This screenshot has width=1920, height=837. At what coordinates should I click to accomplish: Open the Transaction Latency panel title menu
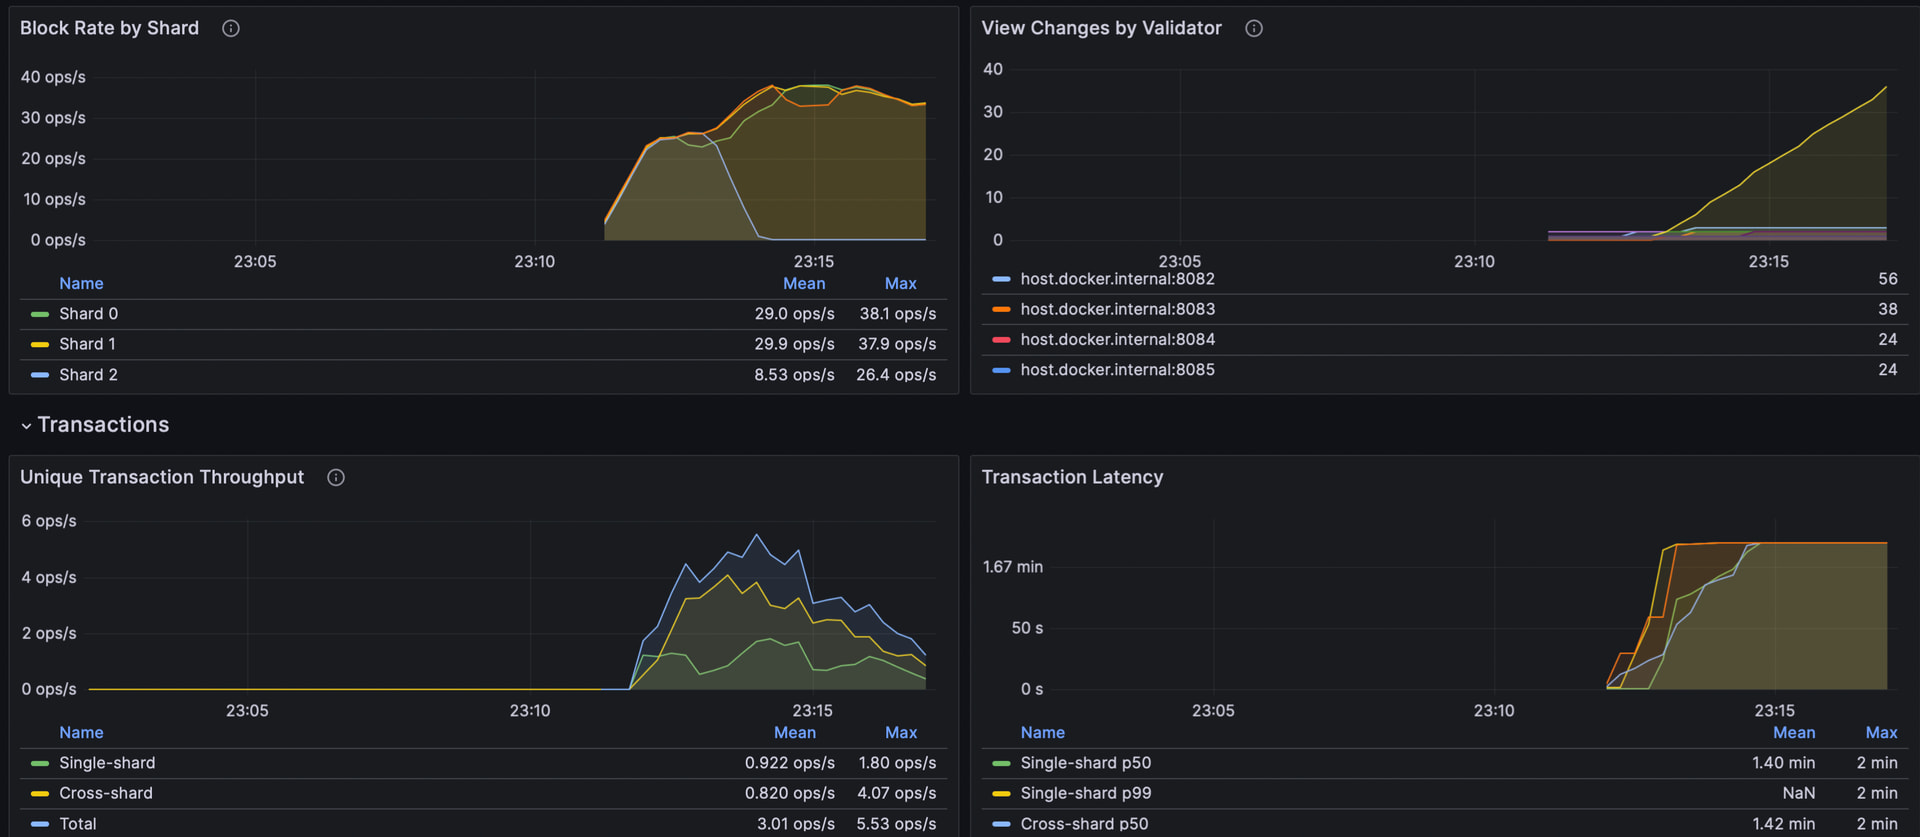(1072, 478)
